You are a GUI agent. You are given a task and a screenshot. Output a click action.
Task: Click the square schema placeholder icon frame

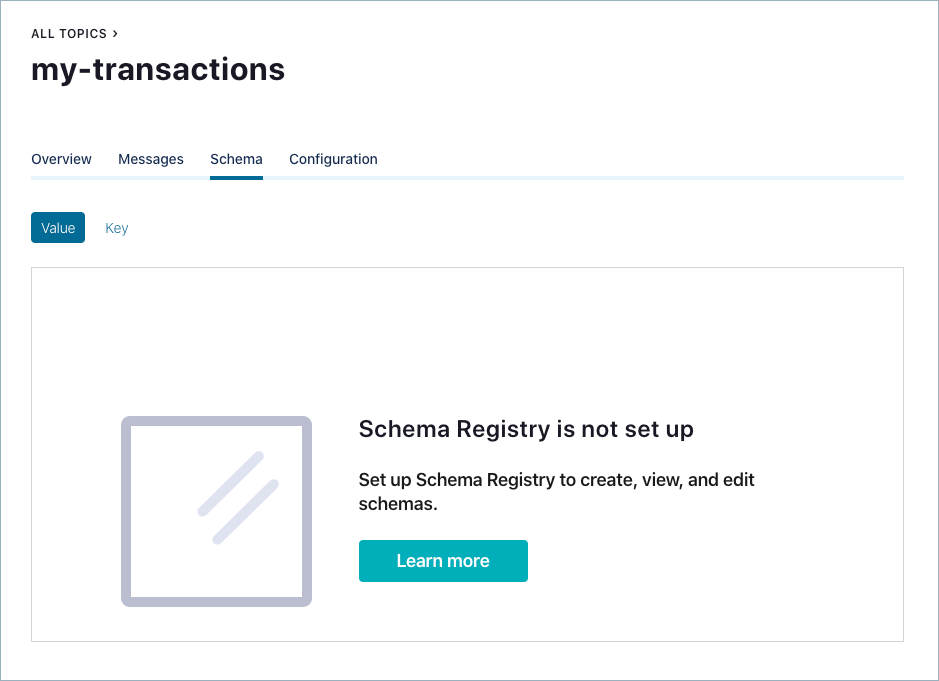pos(126,511)
